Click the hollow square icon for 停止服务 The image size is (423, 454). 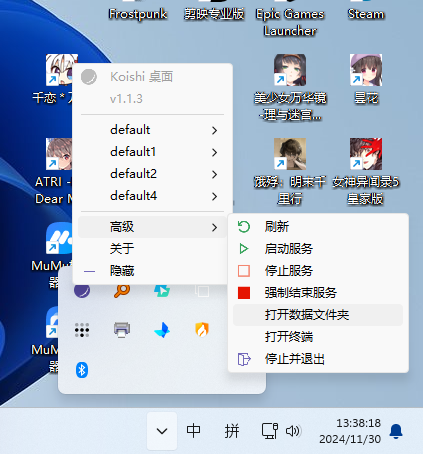tap(244, 271)
